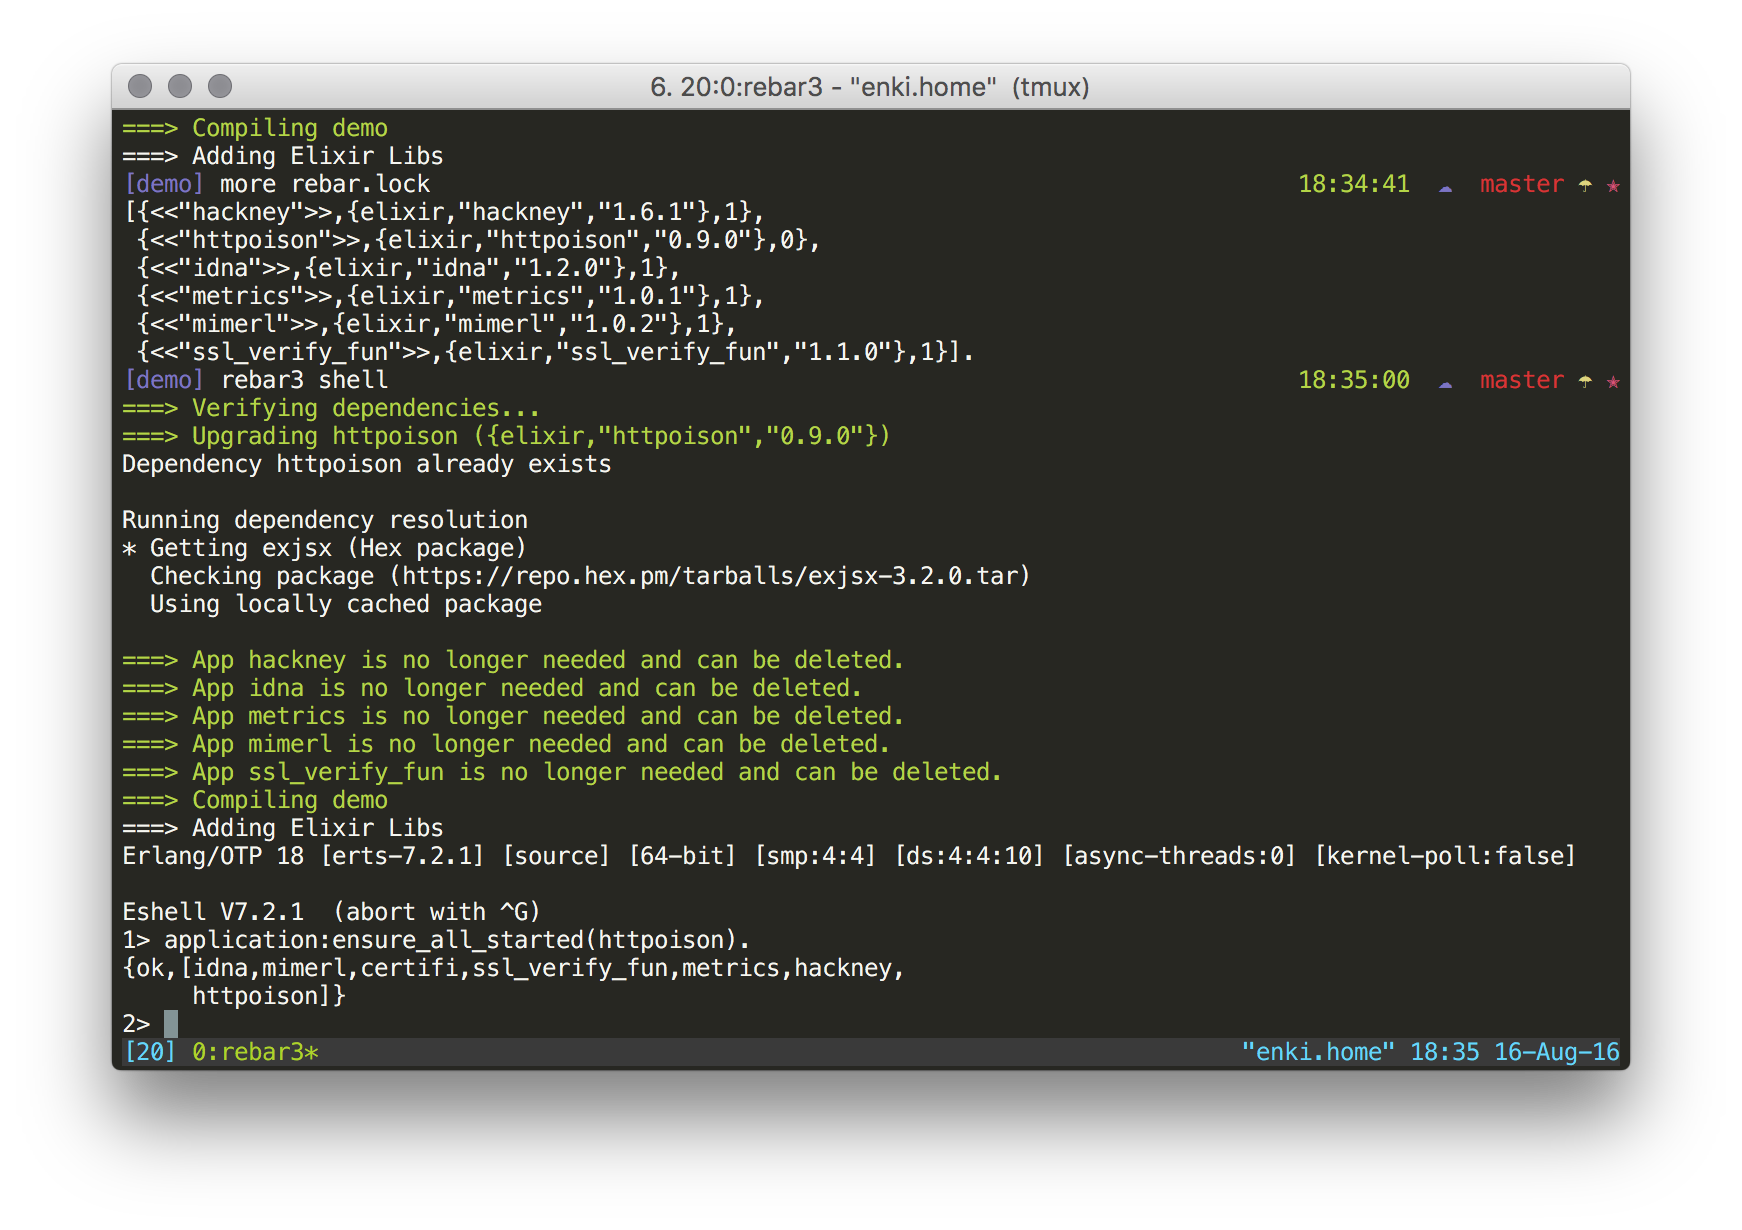Click the blue triangle icon left of first master

(x=1445, y=188)
